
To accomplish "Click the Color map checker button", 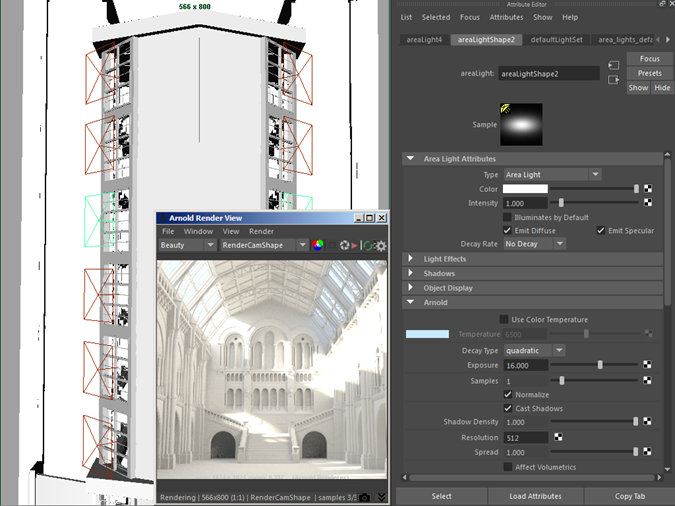I will (647, 189).
